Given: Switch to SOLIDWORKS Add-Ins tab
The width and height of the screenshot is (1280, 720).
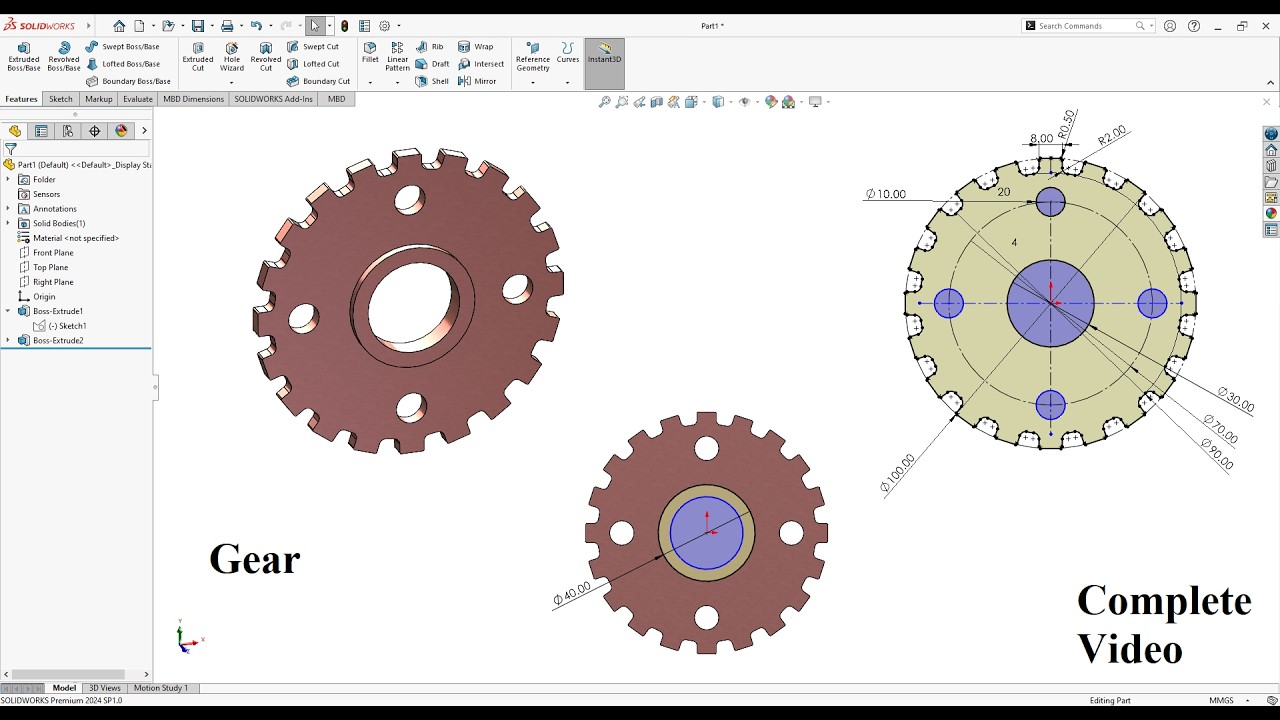Looking at the screenshot, I should (274, 99).
